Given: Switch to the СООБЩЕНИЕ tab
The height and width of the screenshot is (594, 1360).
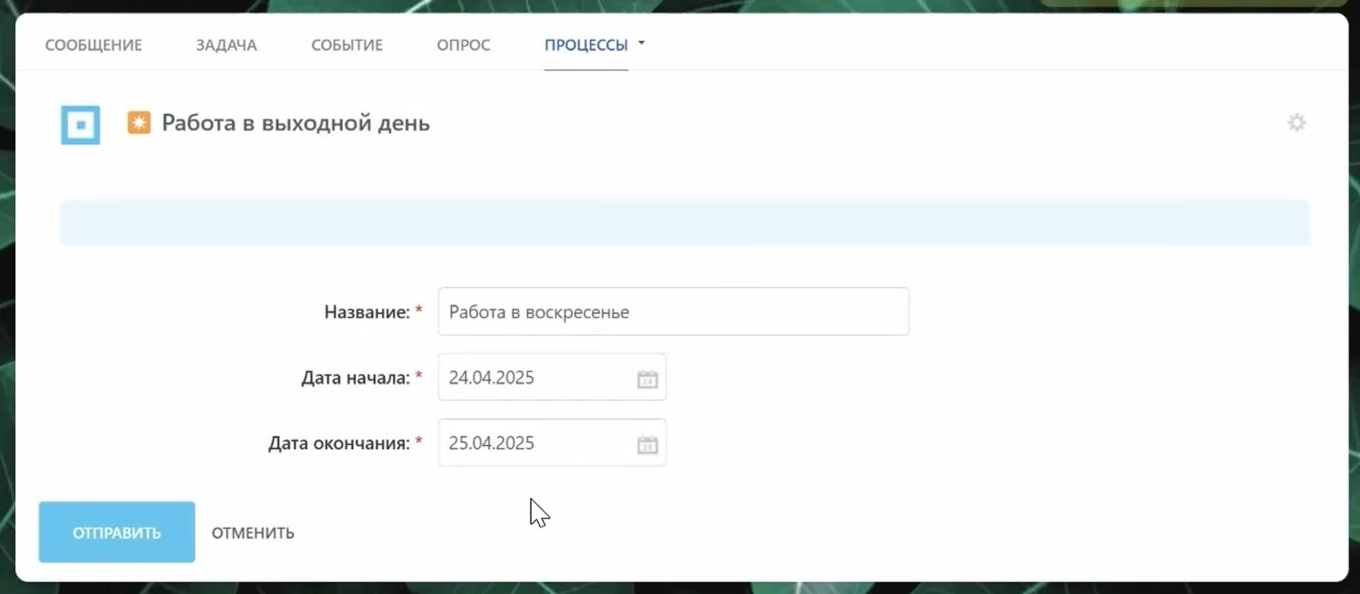Looking at the screenshot, I should coord(93,44).
